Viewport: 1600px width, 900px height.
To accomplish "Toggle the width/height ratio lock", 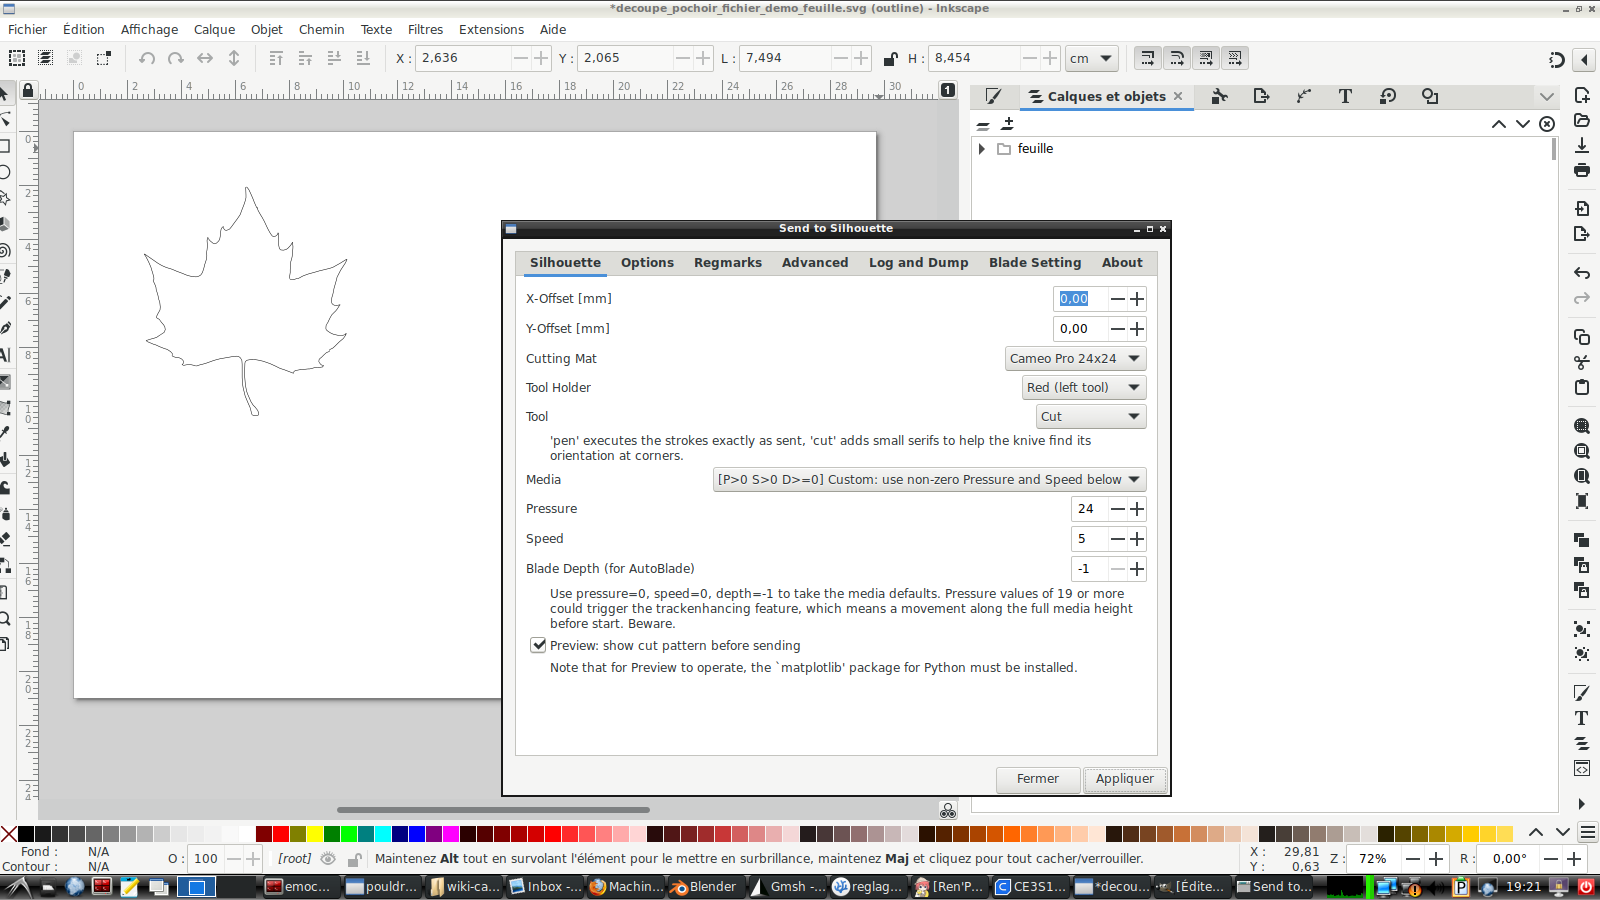I will pyautogui.click(x=890, y=58).
